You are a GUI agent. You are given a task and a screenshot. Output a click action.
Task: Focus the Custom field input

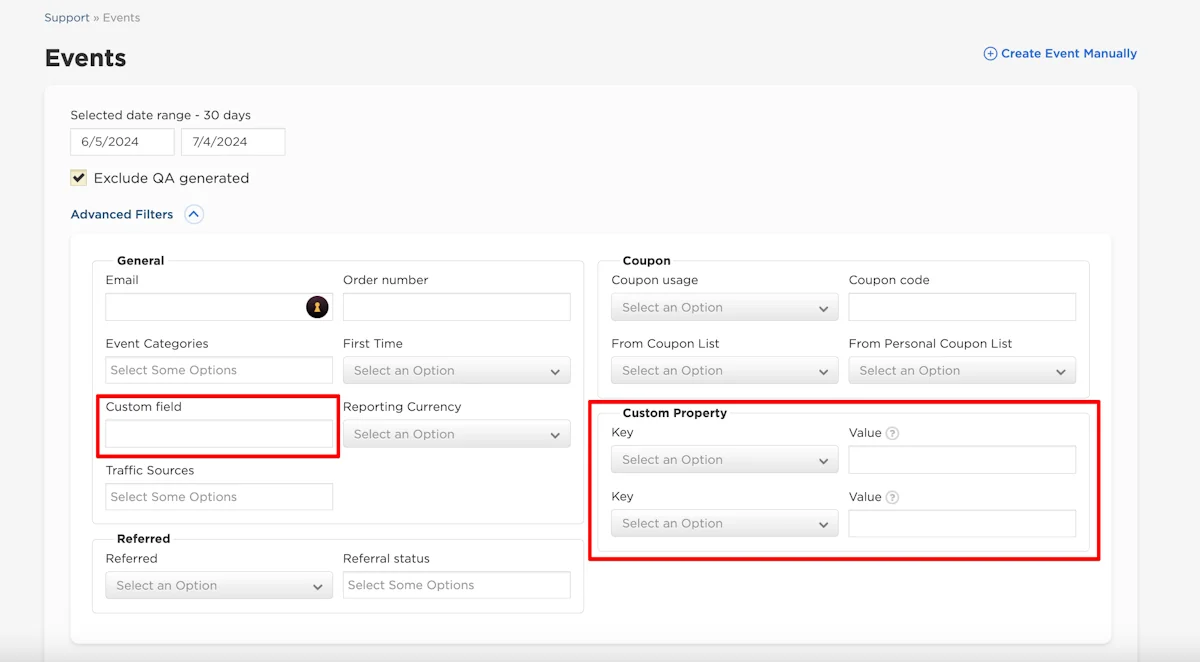click(219, 434)
